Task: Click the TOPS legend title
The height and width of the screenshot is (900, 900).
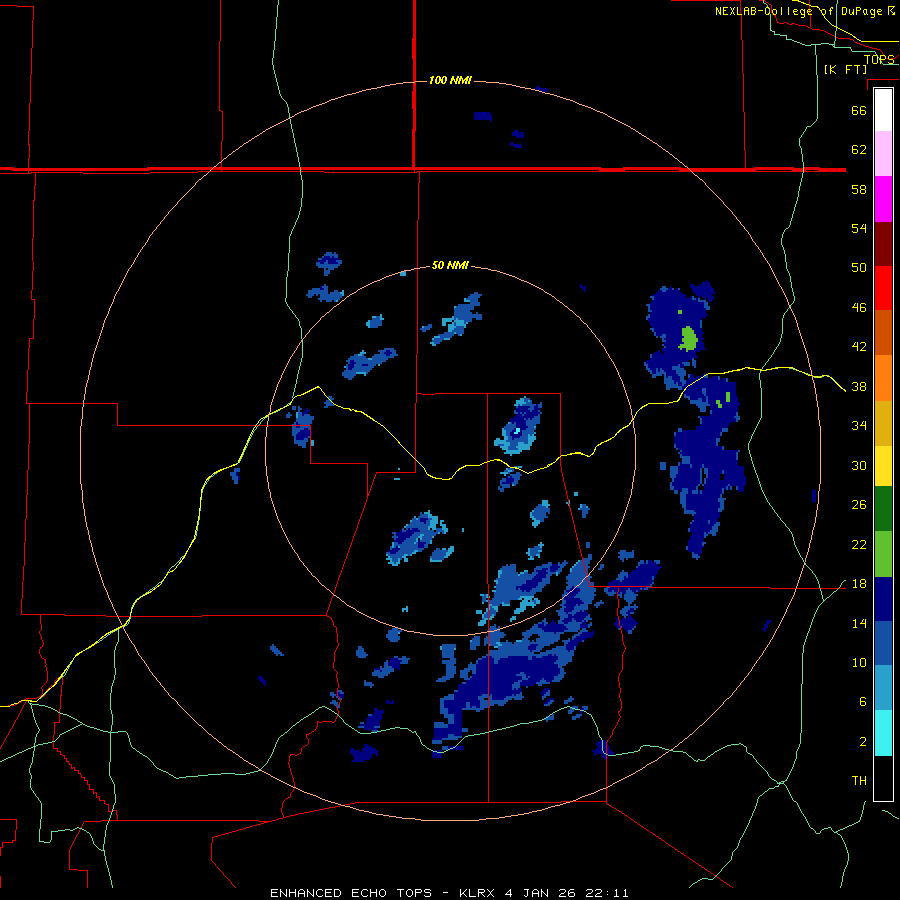Action: (x=879, y=59)
